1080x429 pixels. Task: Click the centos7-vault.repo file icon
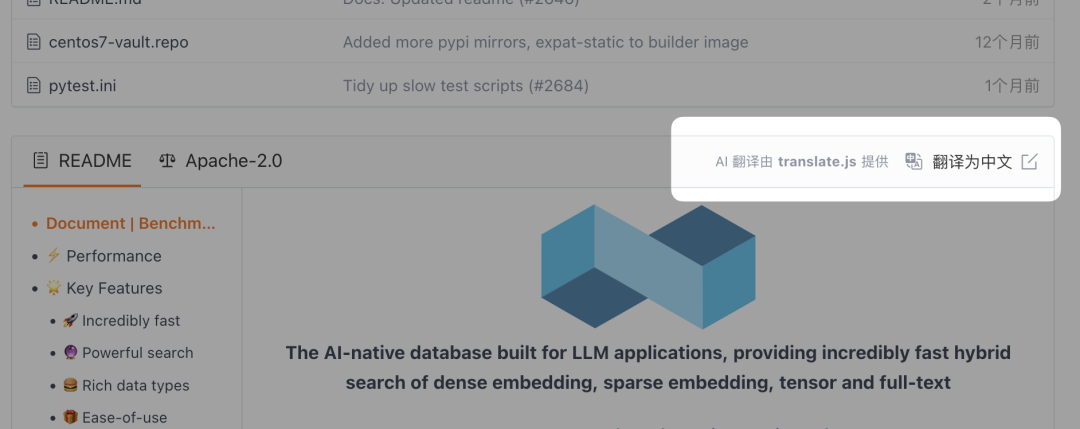coord(33,42)
